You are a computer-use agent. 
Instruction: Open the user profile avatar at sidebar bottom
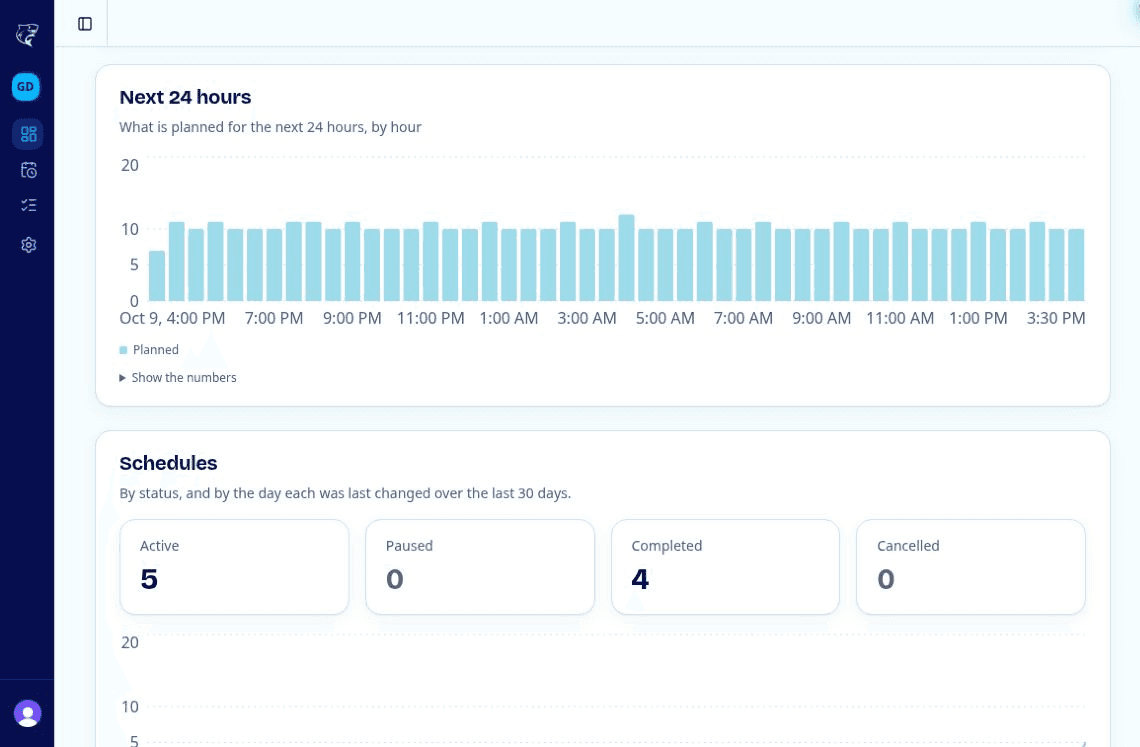pyautogui.click(x=28, y=714)
